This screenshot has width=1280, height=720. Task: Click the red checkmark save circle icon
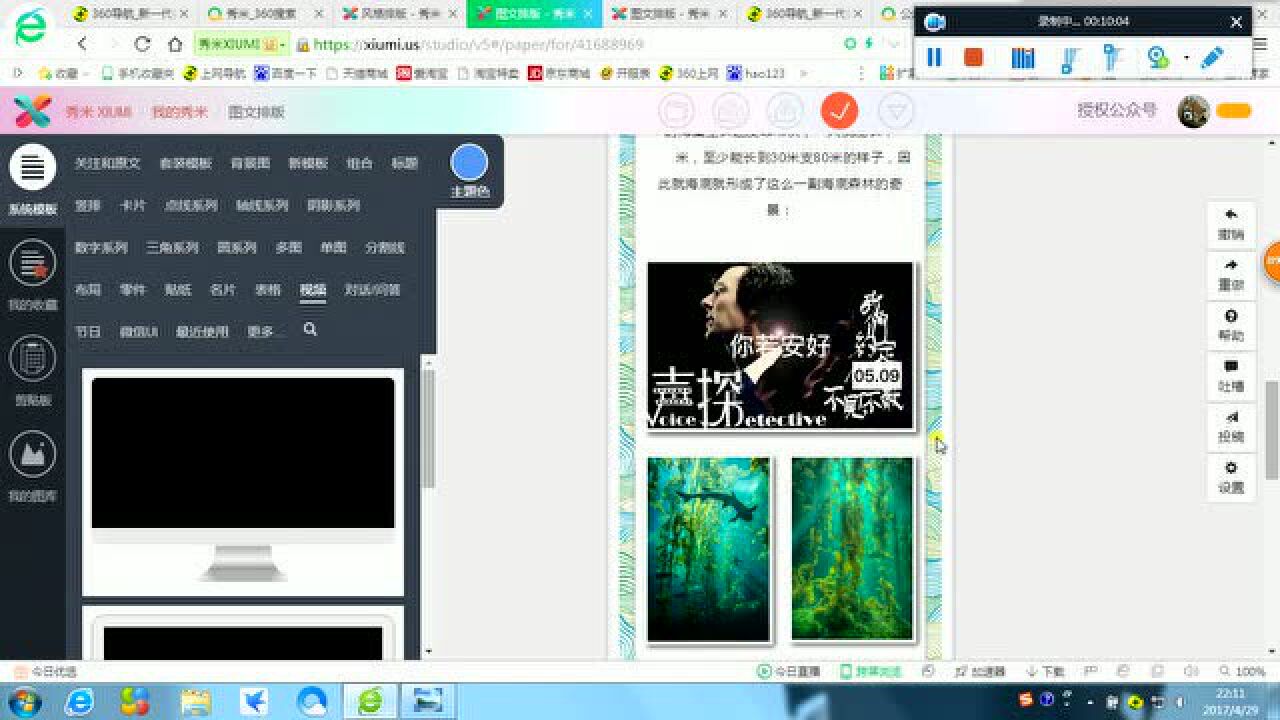coord(839,110)
